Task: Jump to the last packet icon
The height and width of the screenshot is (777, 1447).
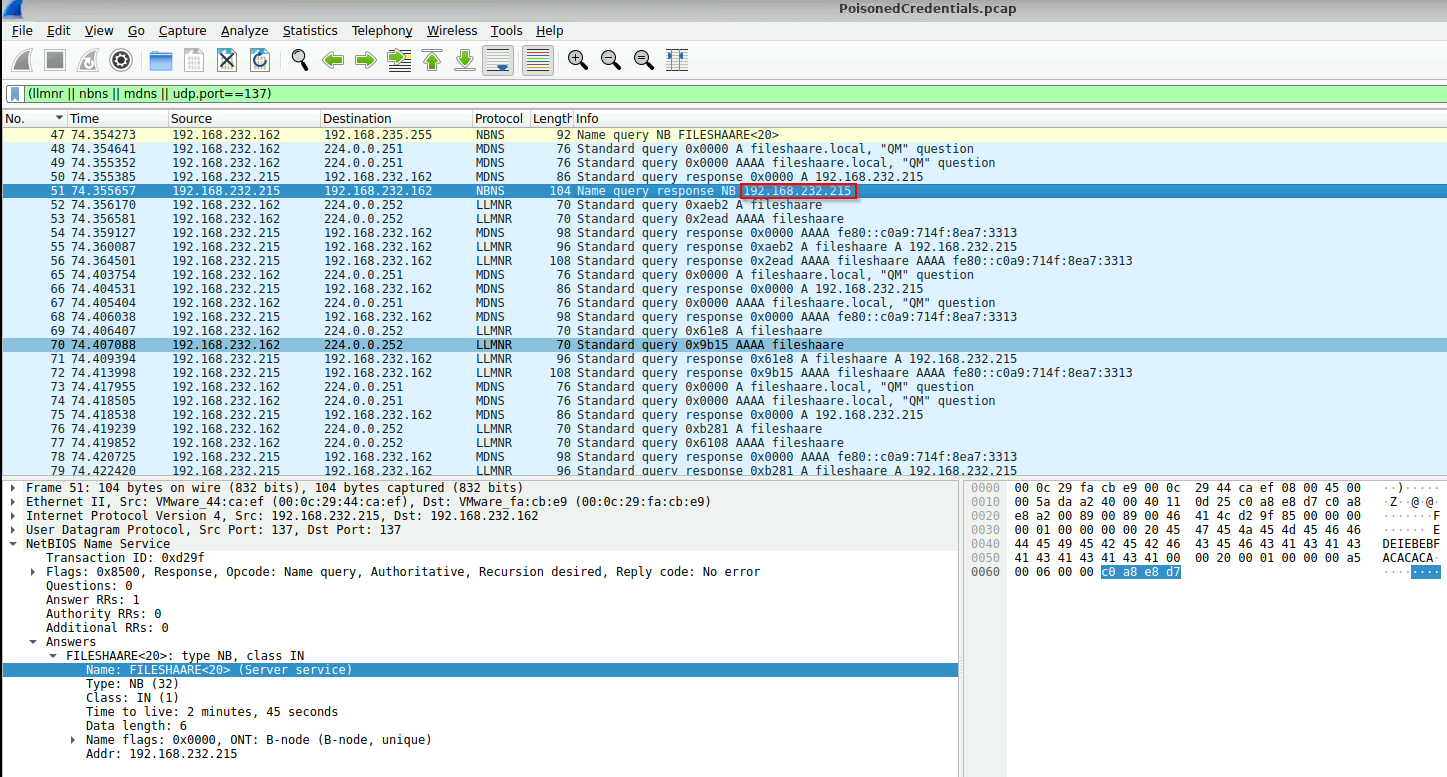Action: tap(465, 61)
